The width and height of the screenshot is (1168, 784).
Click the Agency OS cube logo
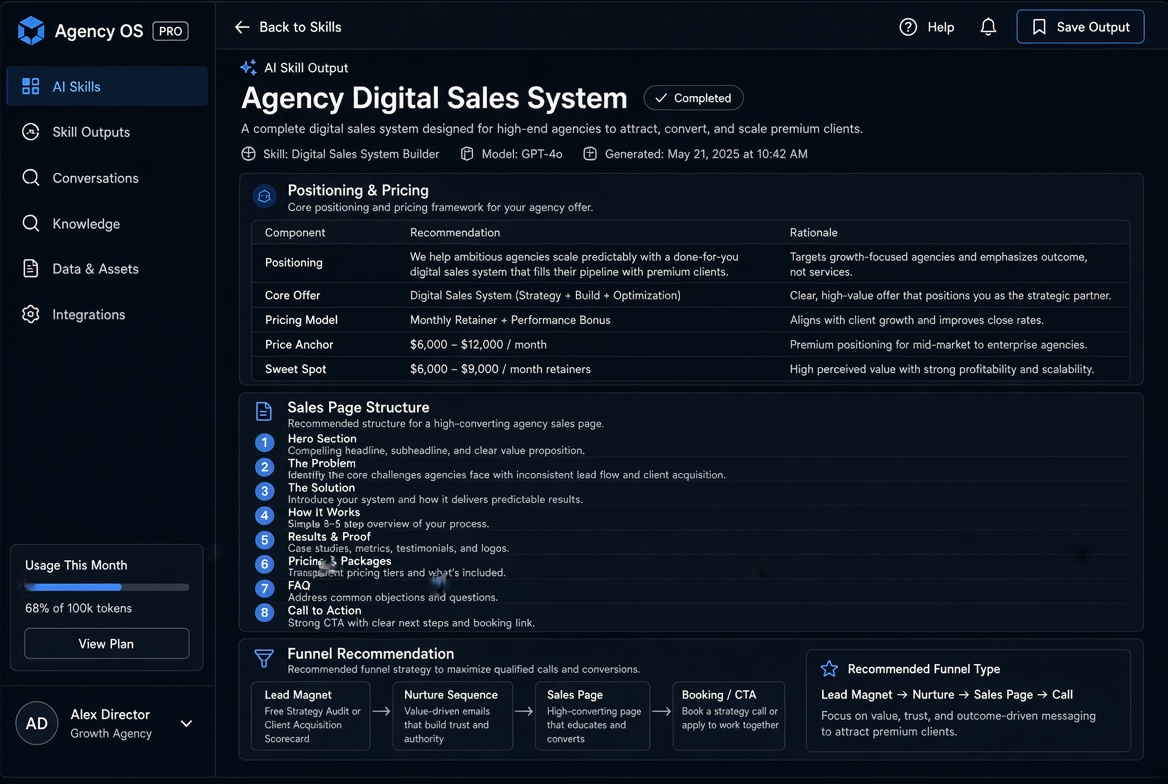[31, 31]
